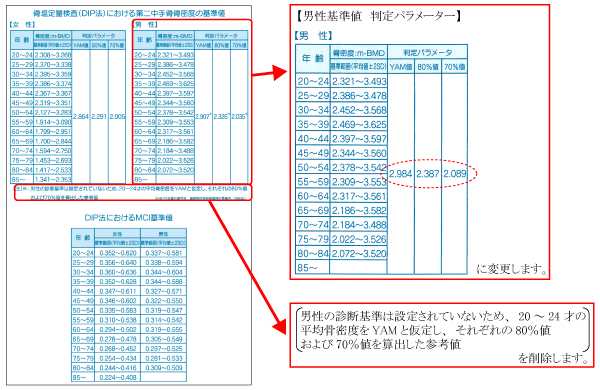This screenshot has height=390, width=600.
Task: Click the 【男性基準値 判定パラメーター】 heading
Action: (x=378, y=16)
